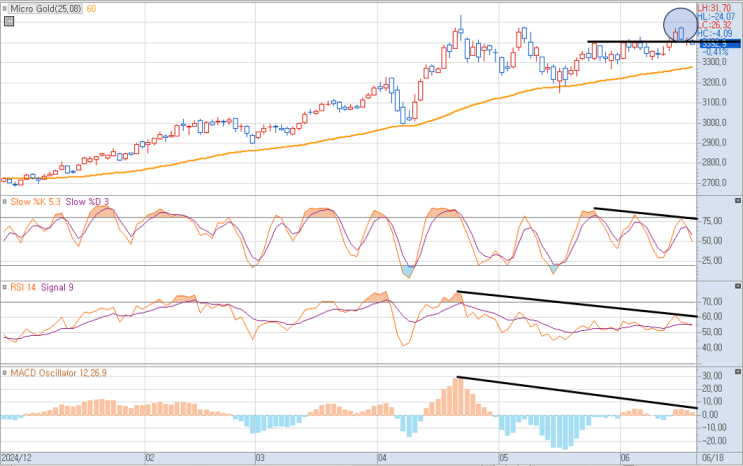Click the 05 month label on date axis
743x466 pixels.
point(503,458)
